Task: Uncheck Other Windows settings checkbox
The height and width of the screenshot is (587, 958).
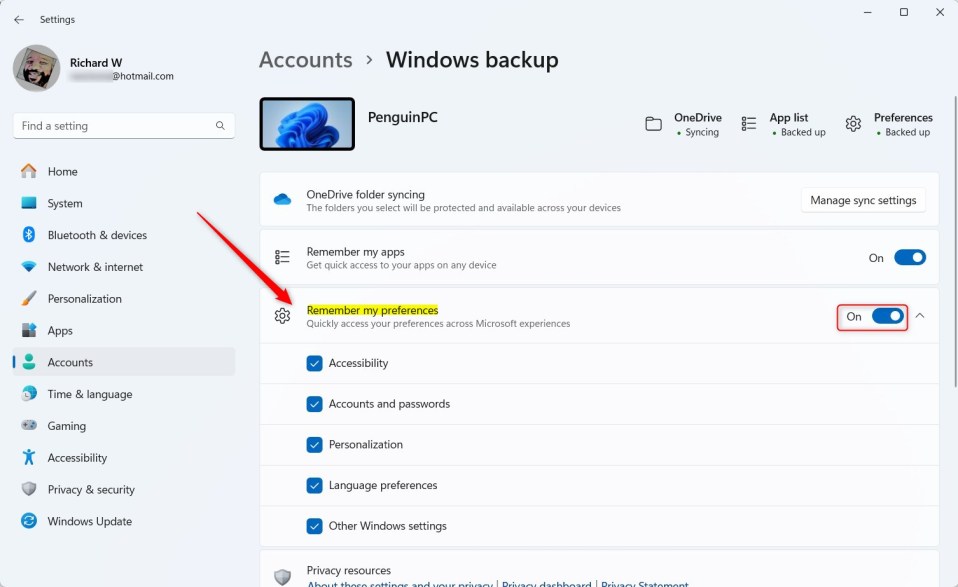Action: point(314,526)
